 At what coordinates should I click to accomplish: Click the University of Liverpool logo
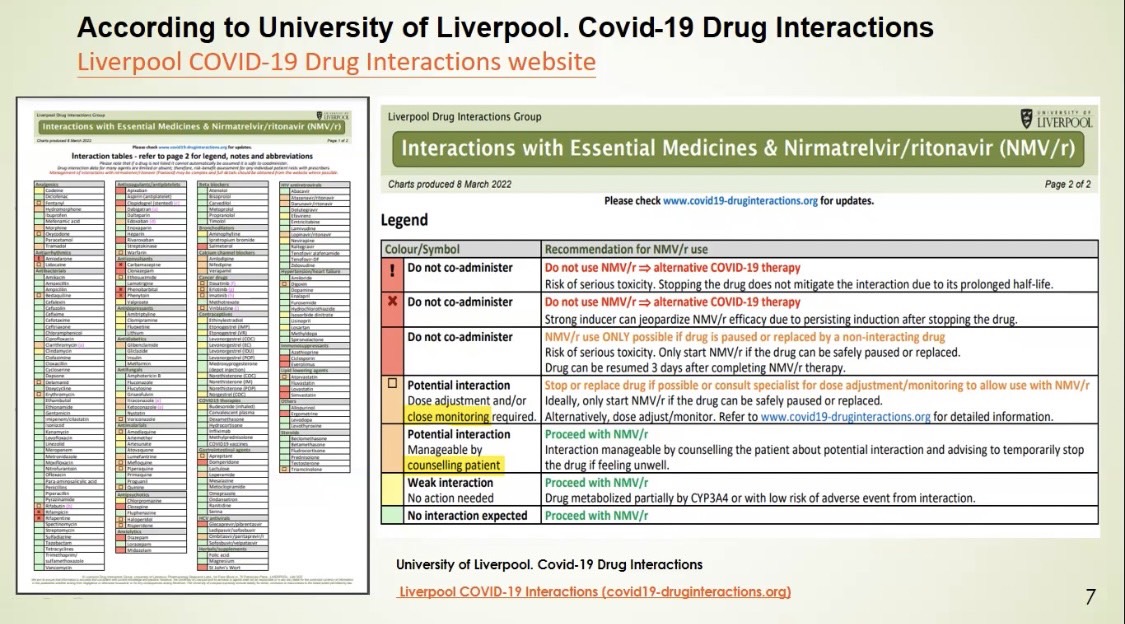(1056, 119)
